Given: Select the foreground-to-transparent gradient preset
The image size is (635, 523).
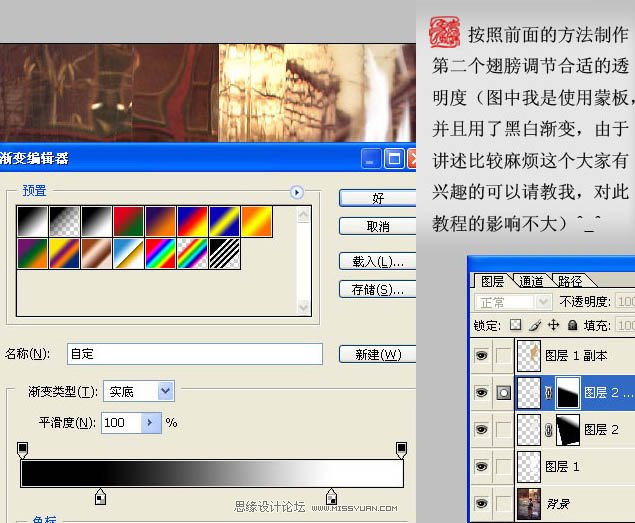Looking at the screenshot, I should [65, 221].
